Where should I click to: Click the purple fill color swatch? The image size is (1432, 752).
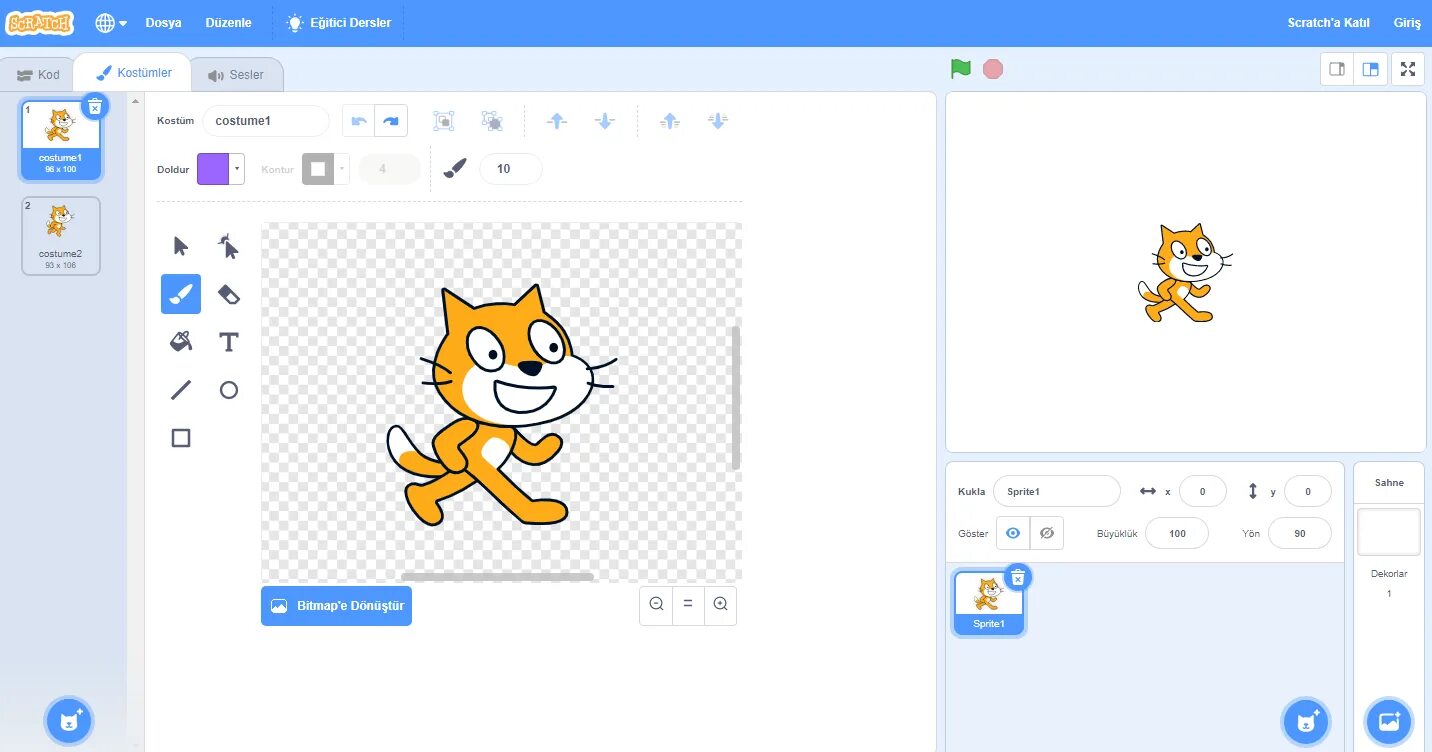(x=213, y=169)
